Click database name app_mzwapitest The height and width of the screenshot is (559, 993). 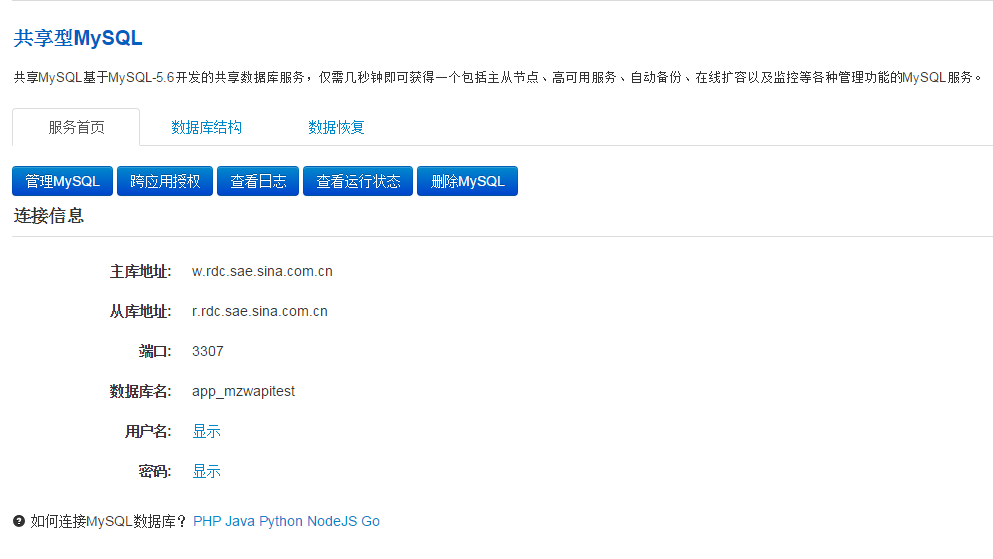[243, 392]
